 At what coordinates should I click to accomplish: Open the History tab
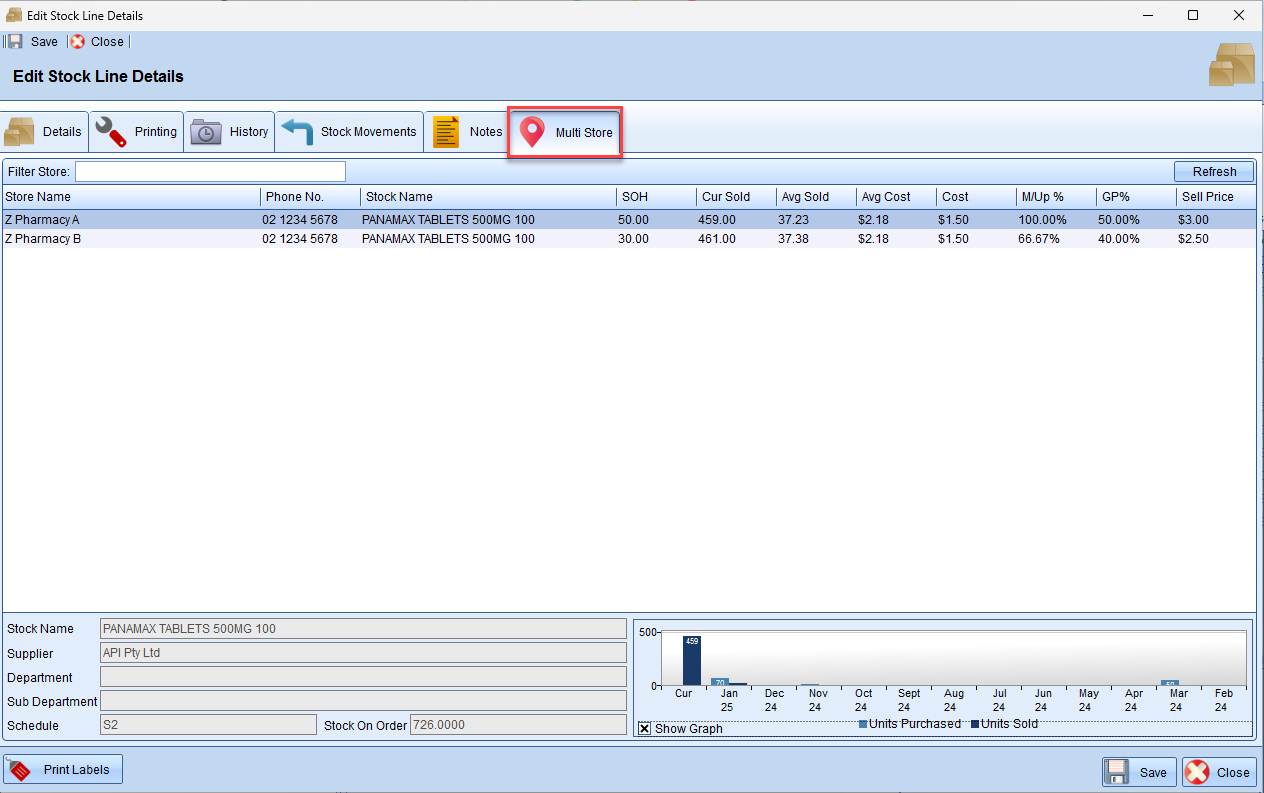coord(230,132)
